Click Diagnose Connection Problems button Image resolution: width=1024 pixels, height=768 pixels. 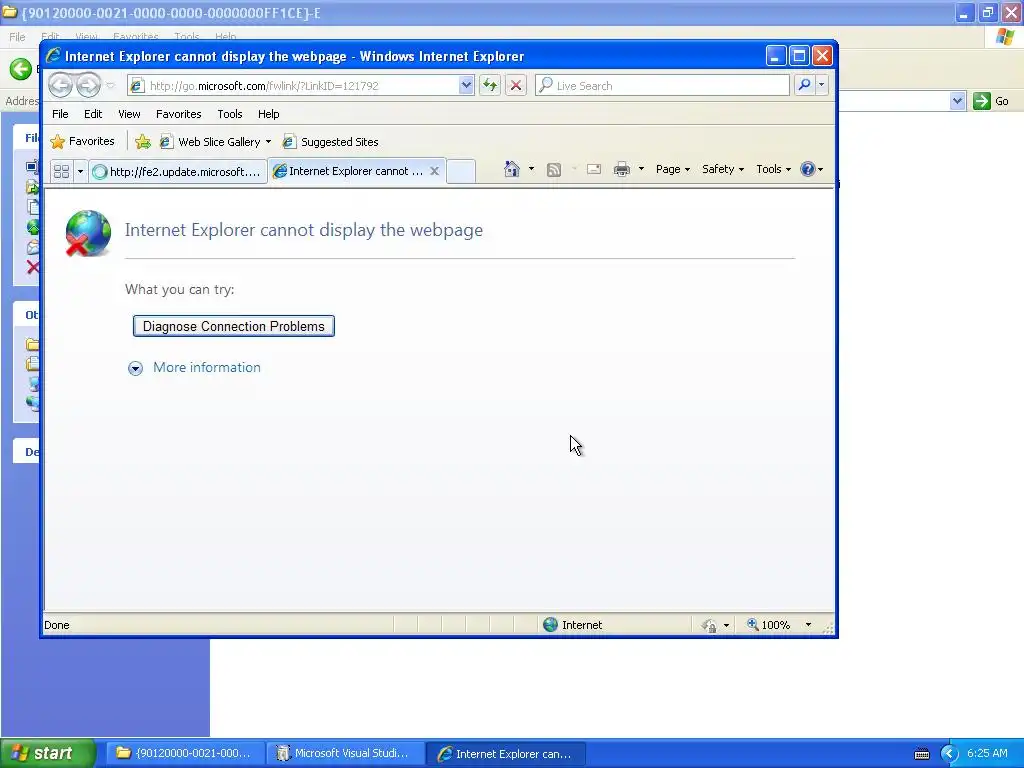pos(234,326)
